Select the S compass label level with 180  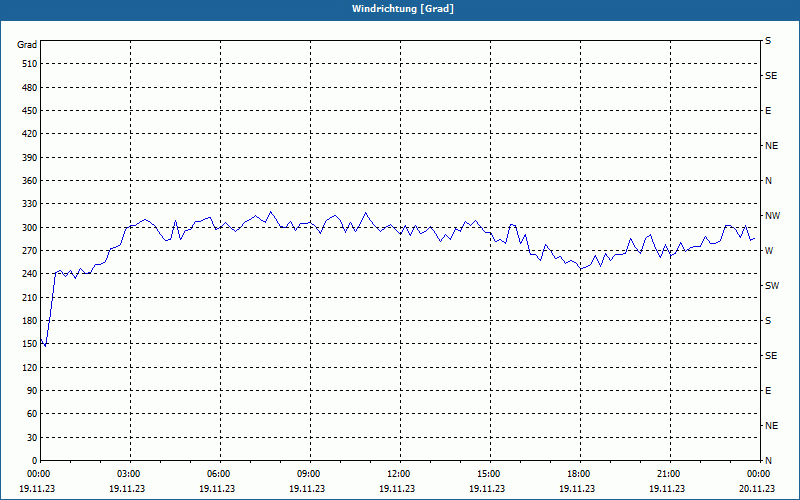pos(768,321)
